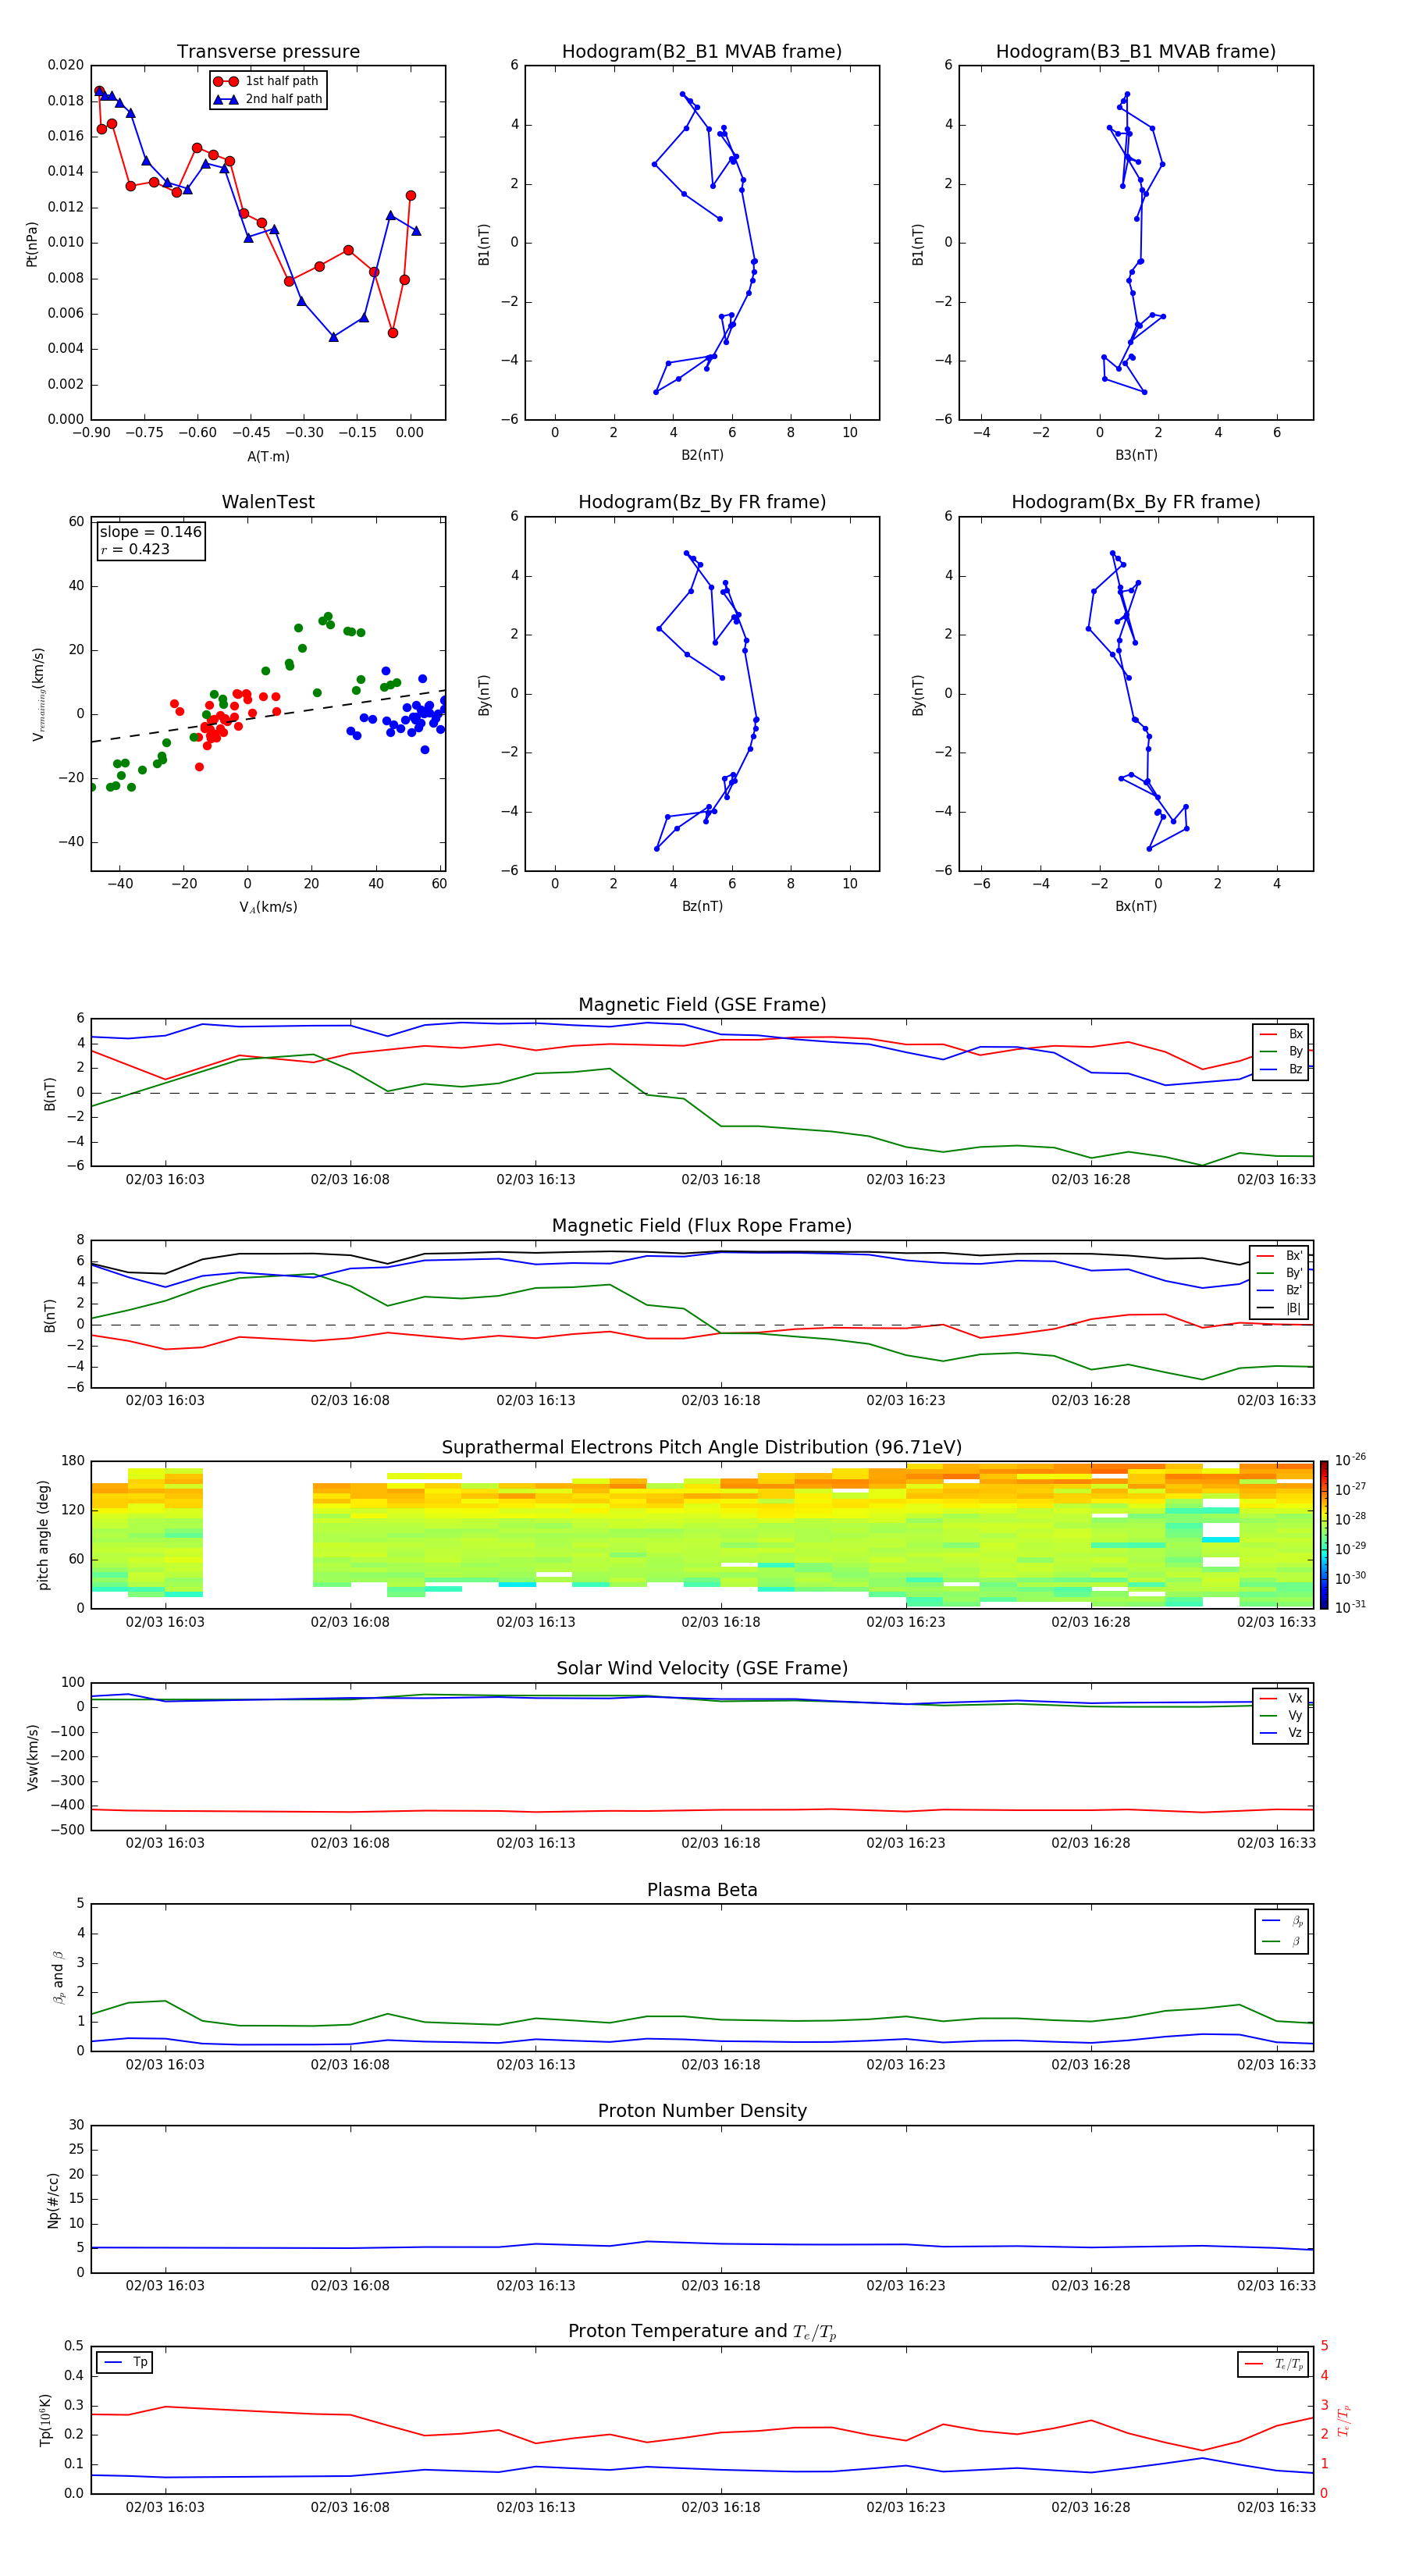The width and height of the screenshot is (1405, 2576).
Task: Click '10^-26' color bar tick label
Action: (x=1350, y=1460)
